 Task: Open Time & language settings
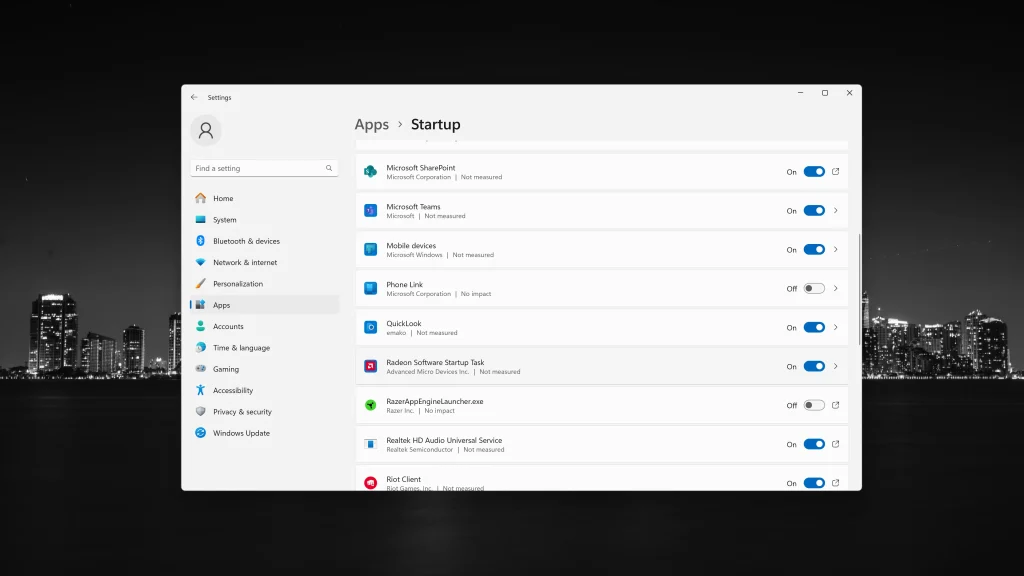264,347
